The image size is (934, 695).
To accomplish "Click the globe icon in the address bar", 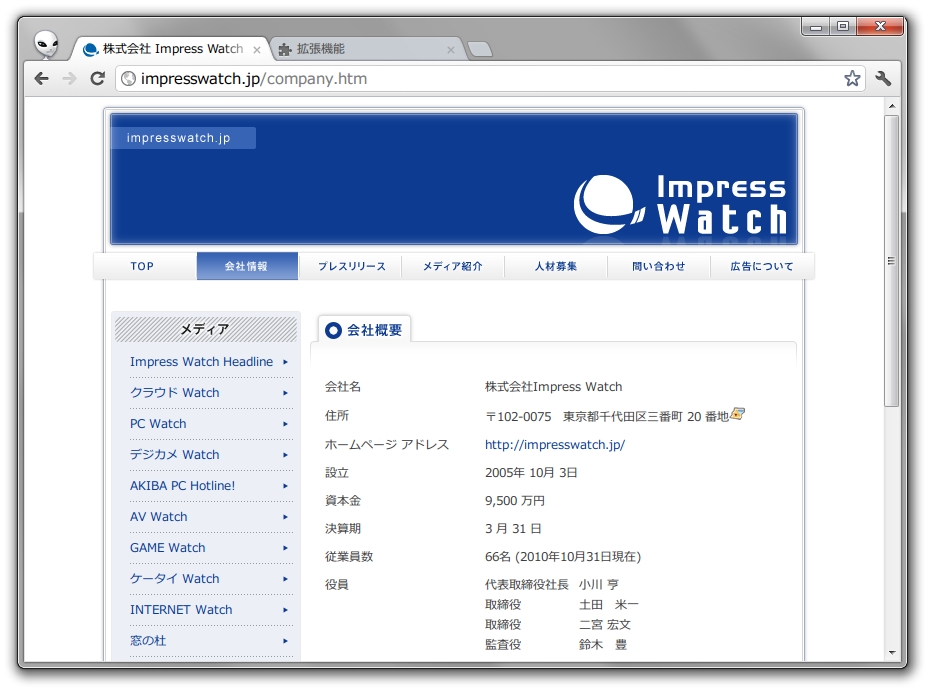I will coord(128,79).
